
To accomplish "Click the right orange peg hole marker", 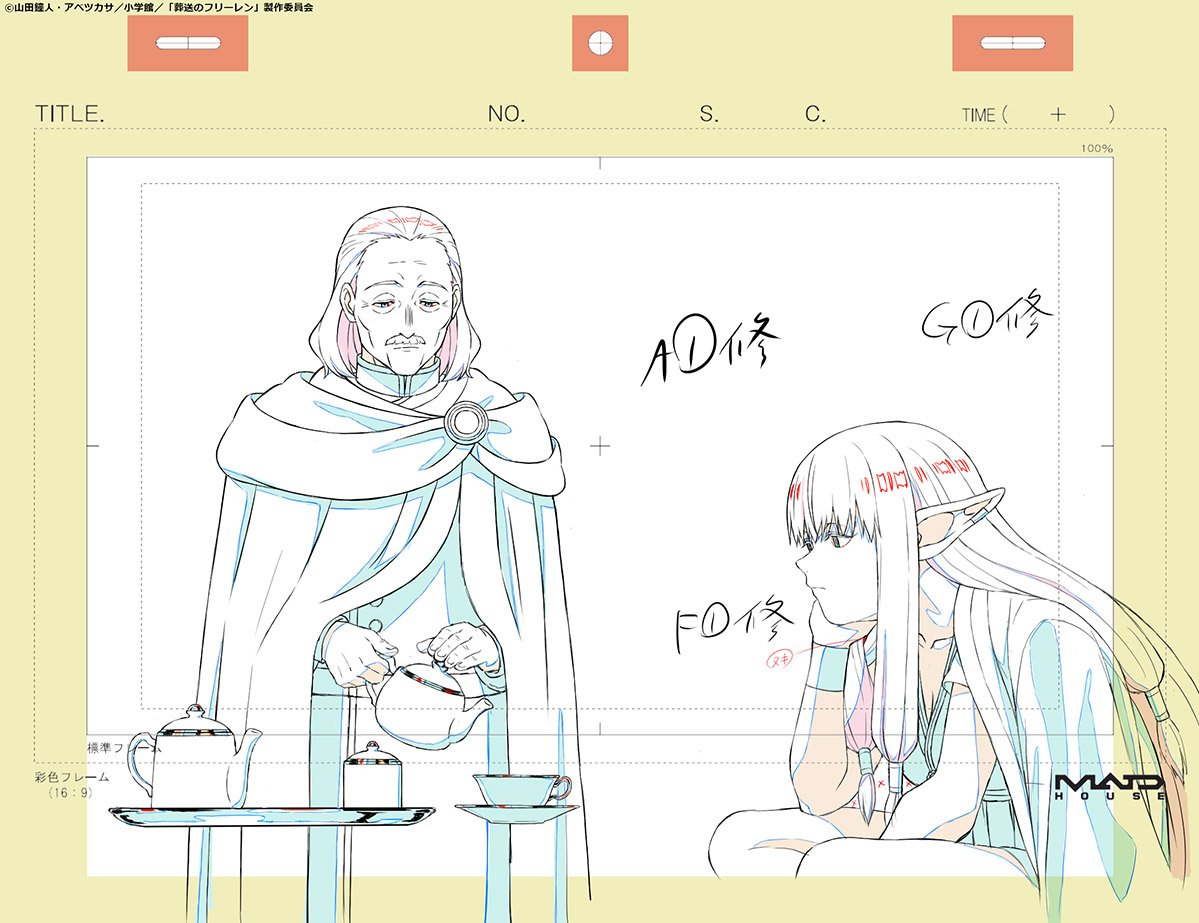I will (x=1012, y=44).
